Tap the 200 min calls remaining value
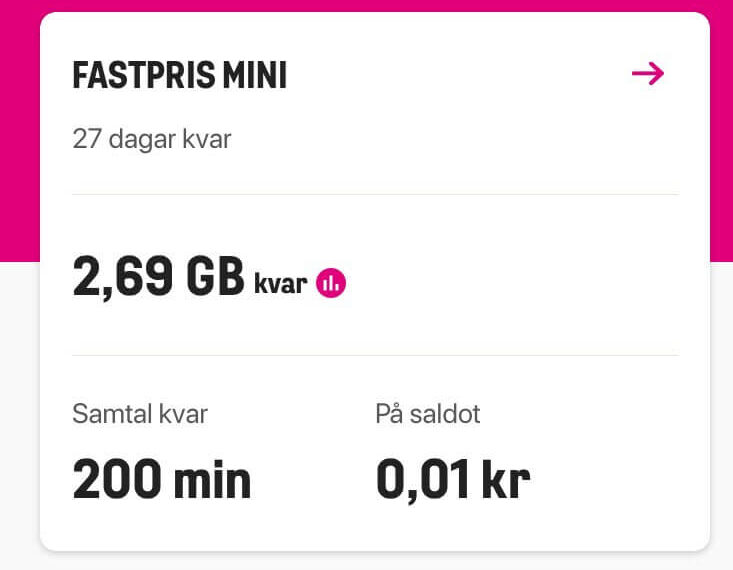The height and width of the screenshot is (570, 733). pos(162,479)
